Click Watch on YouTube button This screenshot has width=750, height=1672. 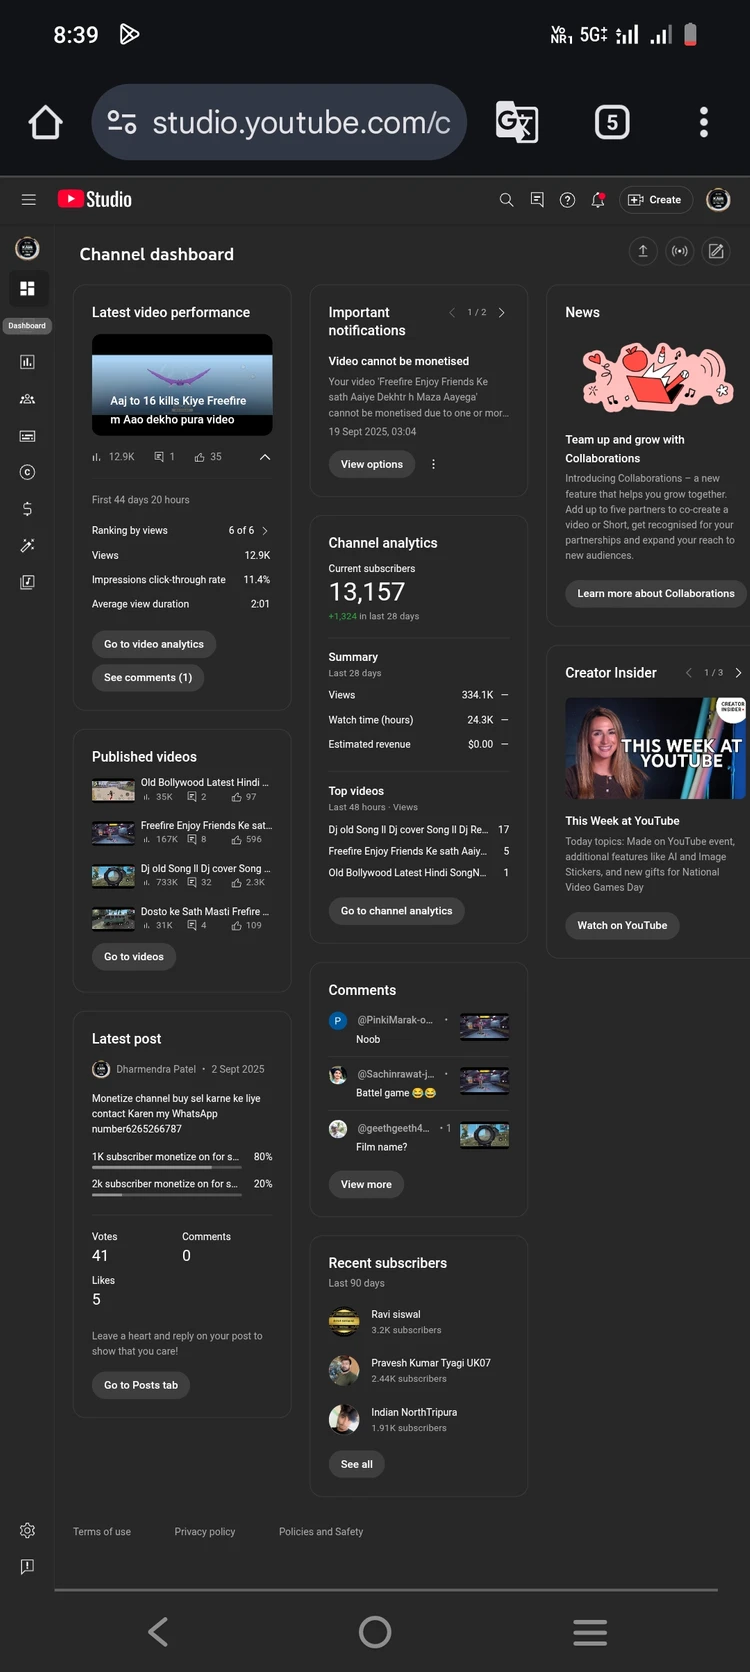click(622, 925)
